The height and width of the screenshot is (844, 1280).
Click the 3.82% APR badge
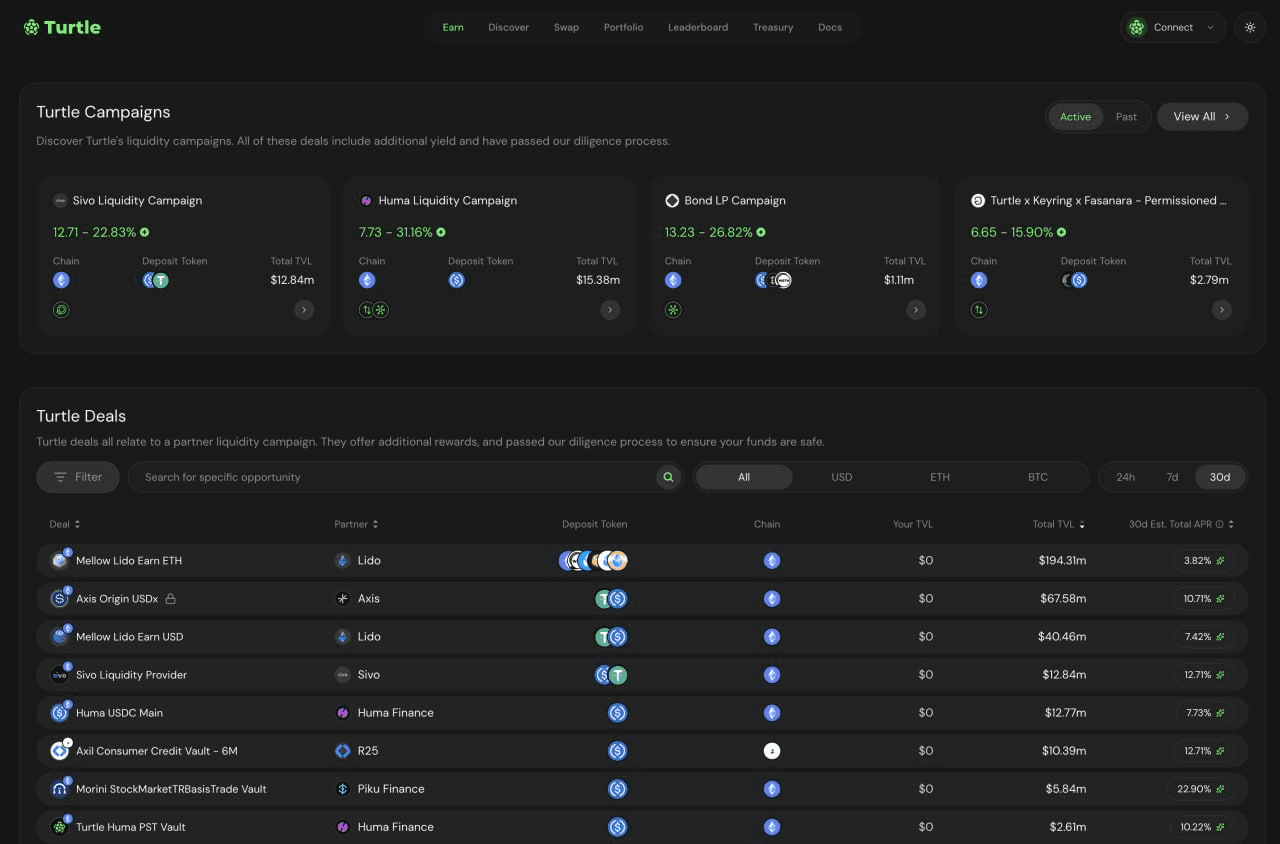(1204, 561)
